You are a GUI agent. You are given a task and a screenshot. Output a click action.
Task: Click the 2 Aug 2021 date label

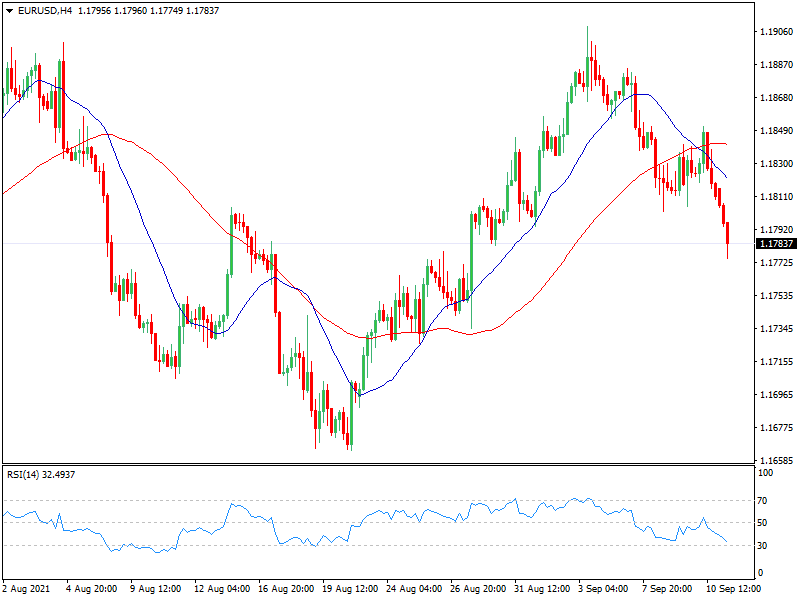pyautogui.click(x=26, y=587)
